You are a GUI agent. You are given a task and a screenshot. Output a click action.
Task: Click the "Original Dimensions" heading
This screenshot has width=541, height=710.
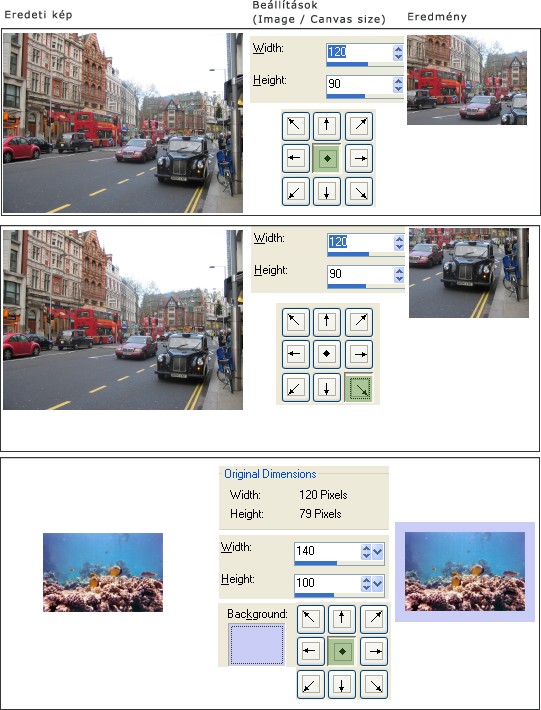[270, 474]
